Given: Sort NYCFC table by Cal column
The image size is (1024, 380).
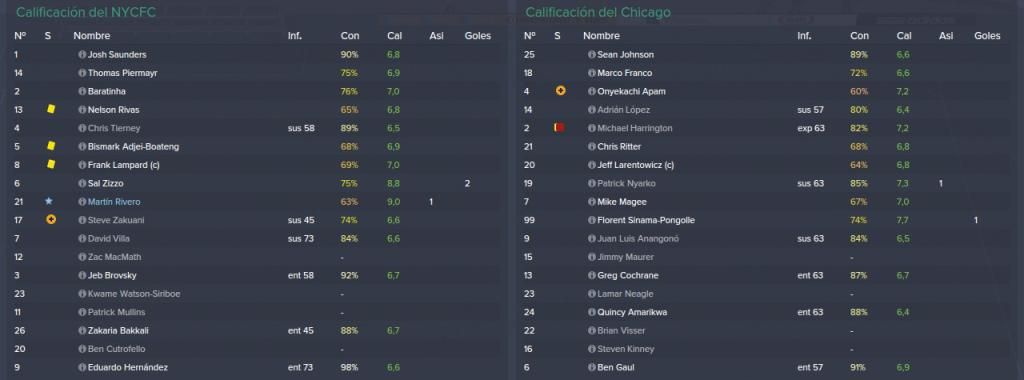Looking at the screenshot, I should click(394, 36).
